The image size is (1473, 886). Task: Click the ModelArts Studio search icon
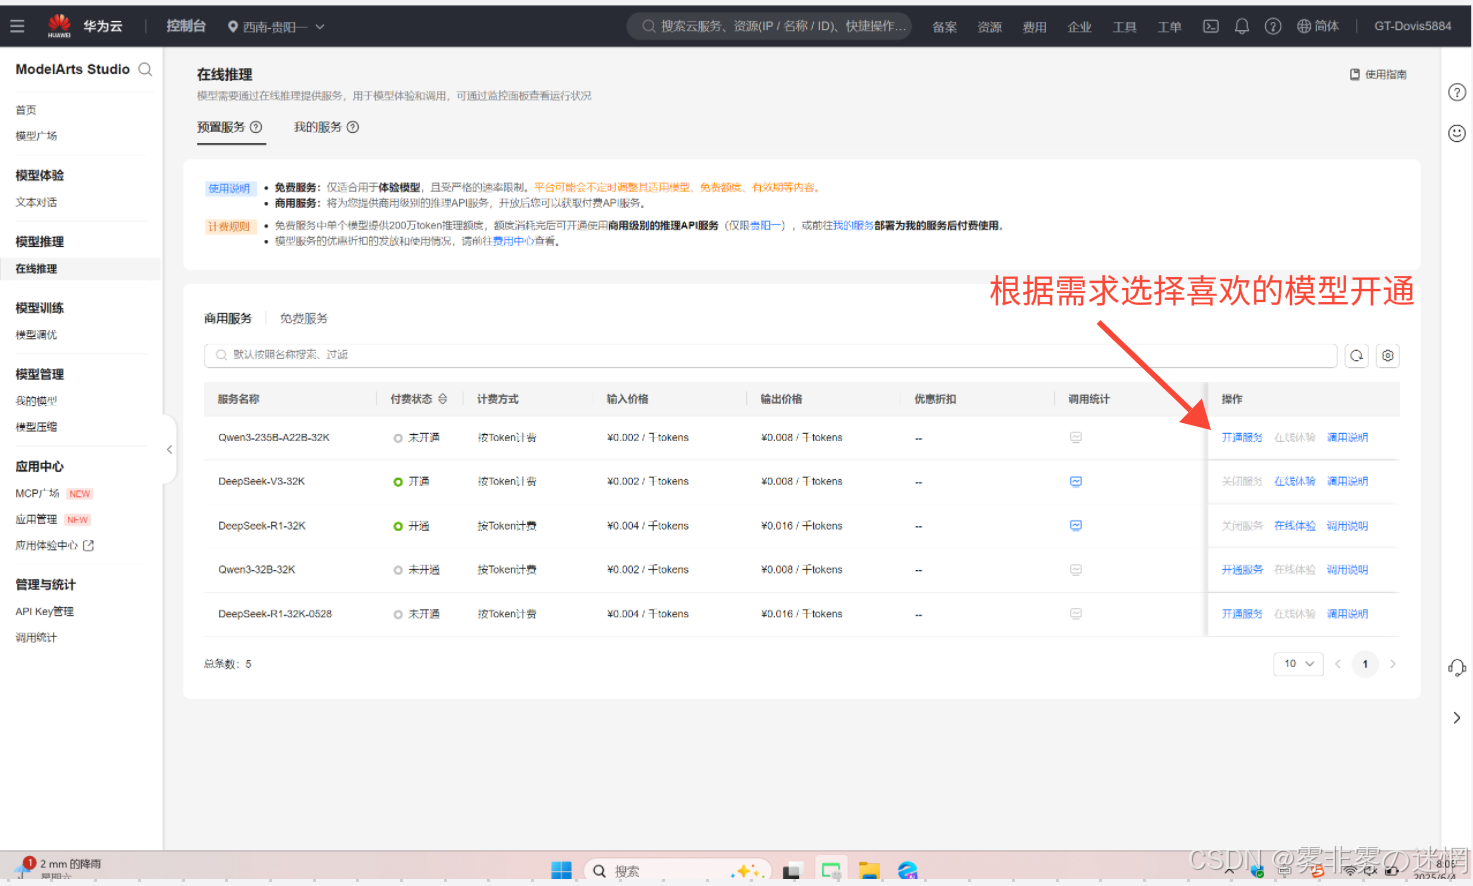pos(145,69)
